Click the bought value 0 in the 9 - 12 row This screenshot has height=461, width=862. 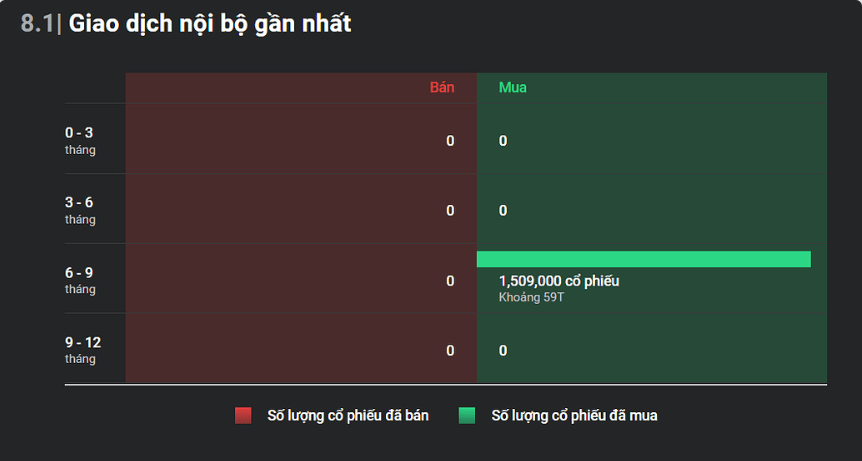(503, 351)
